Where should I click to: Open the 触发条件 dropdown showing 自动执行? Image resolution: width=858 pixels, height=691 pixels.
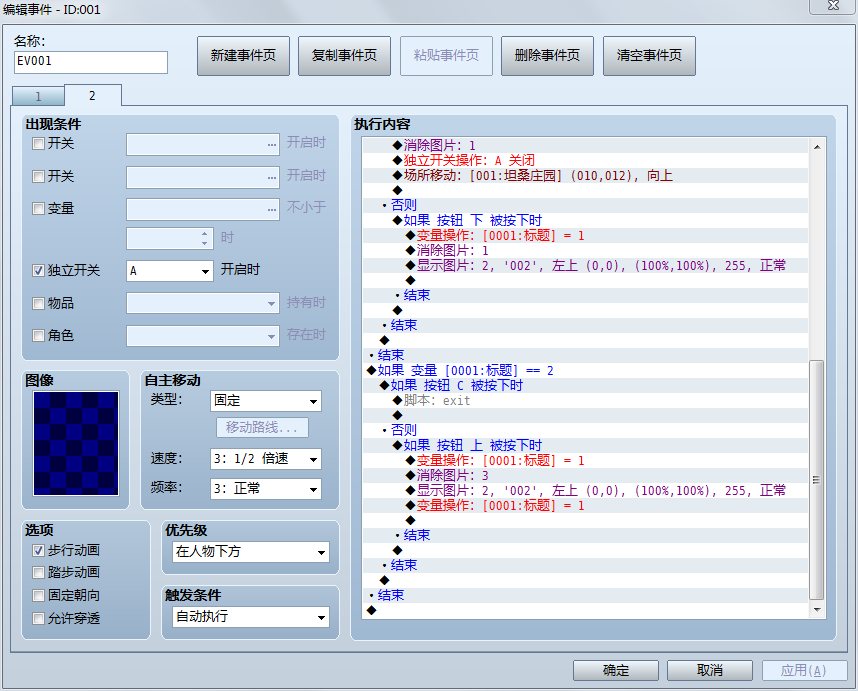coord(251,617)
